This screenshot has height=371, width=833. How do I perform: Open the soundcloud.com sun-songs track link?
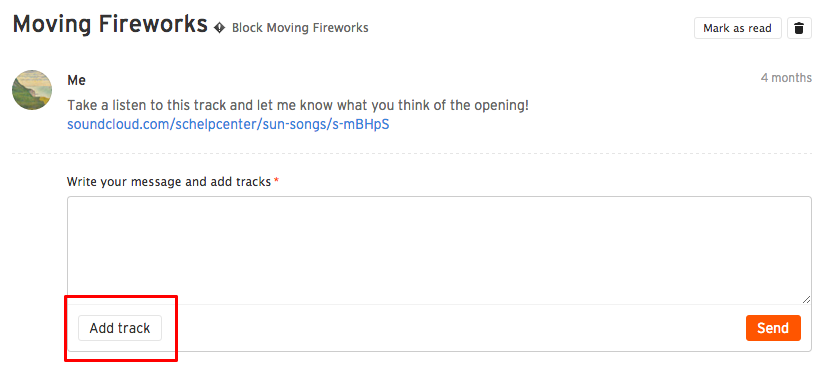(x=228, y=124)
